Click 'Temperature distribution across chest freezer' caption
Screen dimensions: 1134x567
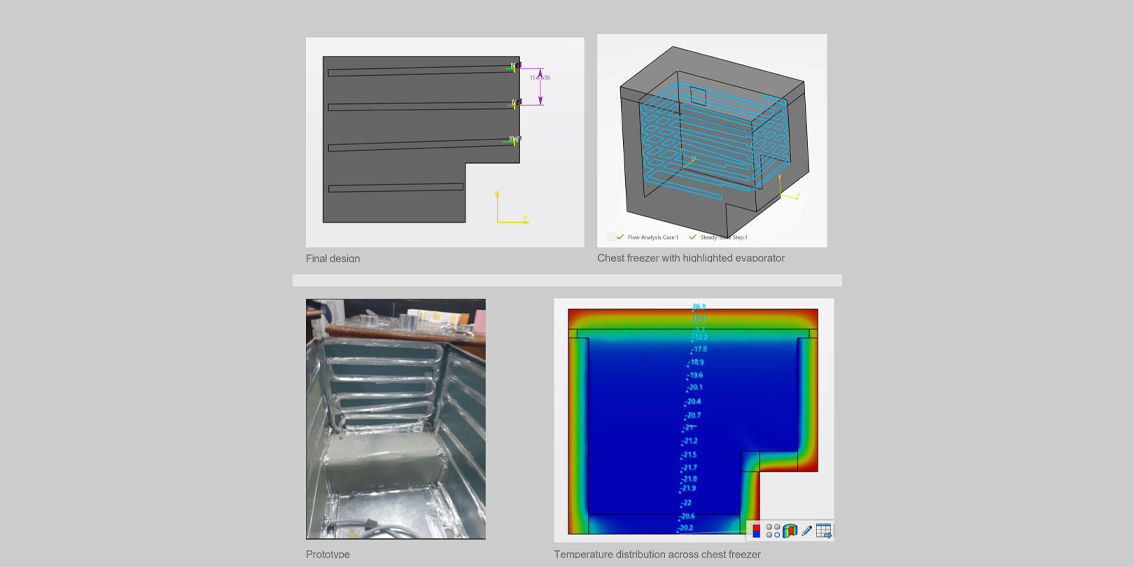tap(657, 554)
